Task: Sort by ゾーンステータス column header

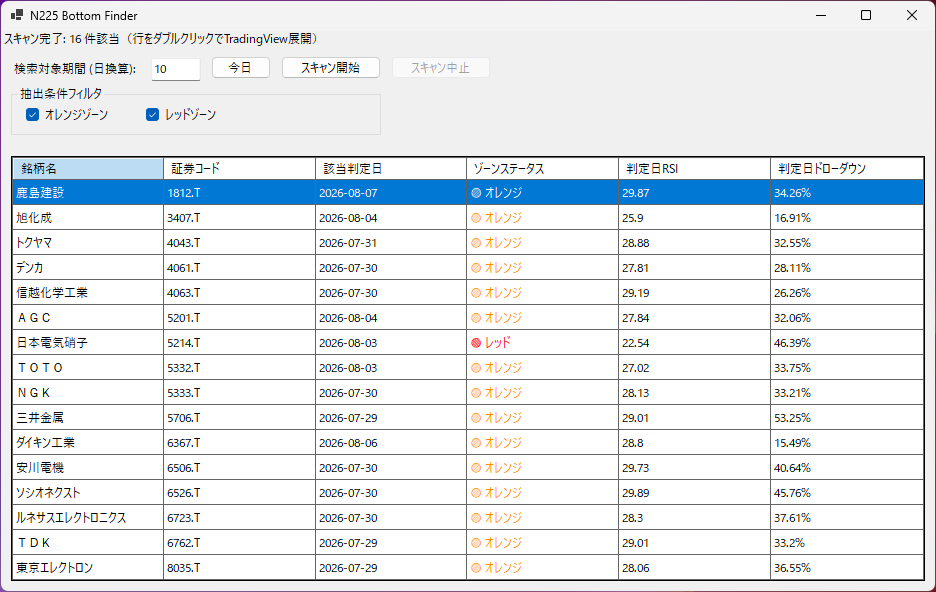Action: [x=543, y=169]
